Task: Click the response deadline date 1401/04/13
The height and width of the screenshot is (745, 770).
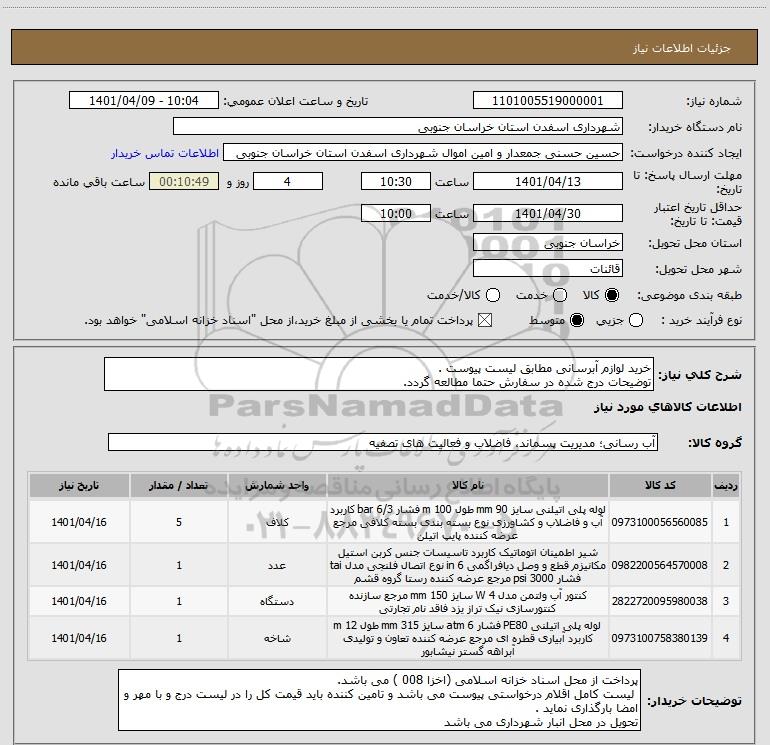Action: [548, 181]
